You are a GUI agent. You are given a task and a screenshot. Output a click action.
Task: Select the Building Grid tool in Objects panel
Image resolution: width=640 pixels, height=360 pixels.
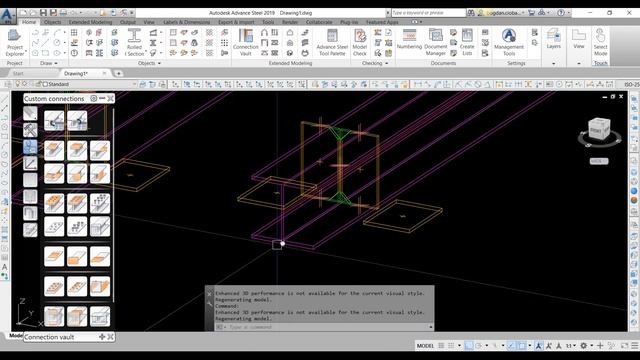coord(74,33)
